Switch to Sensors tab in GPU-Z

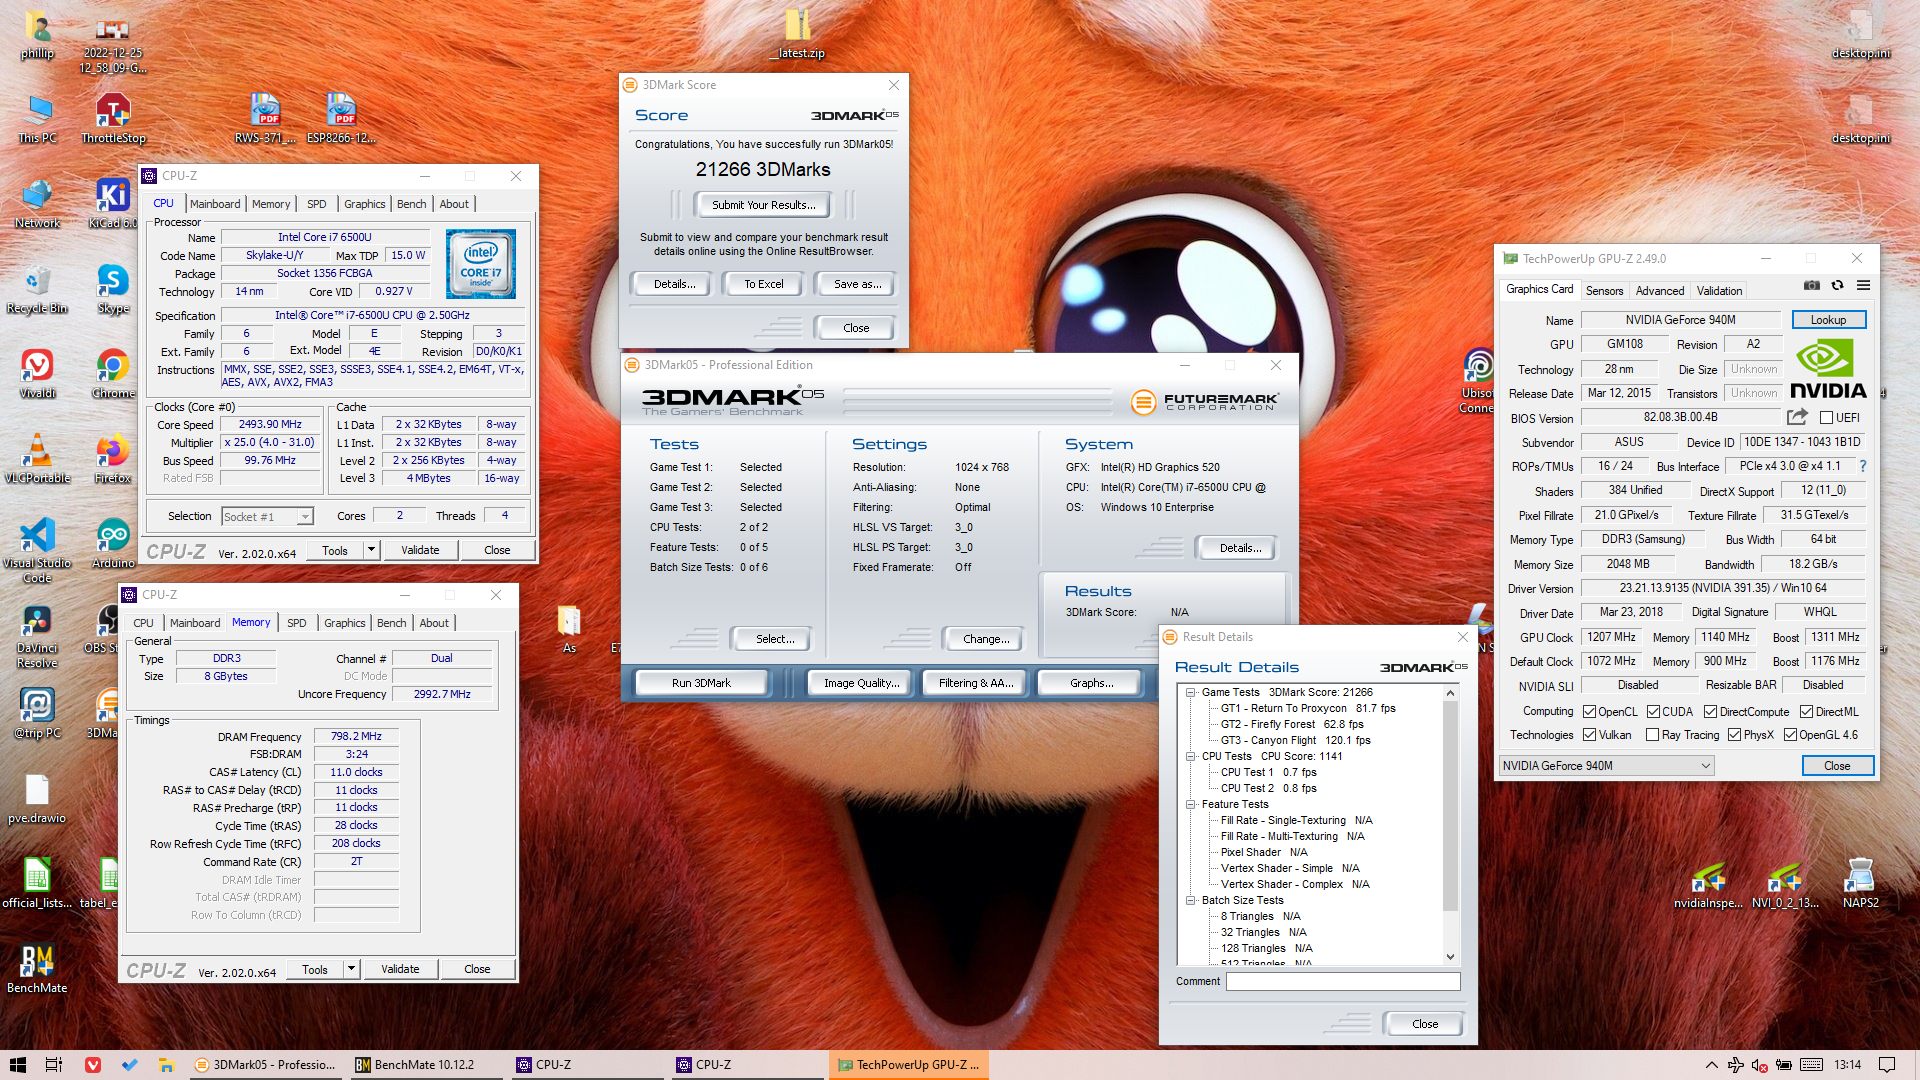pyautogui.click(x=1604, y=290)
